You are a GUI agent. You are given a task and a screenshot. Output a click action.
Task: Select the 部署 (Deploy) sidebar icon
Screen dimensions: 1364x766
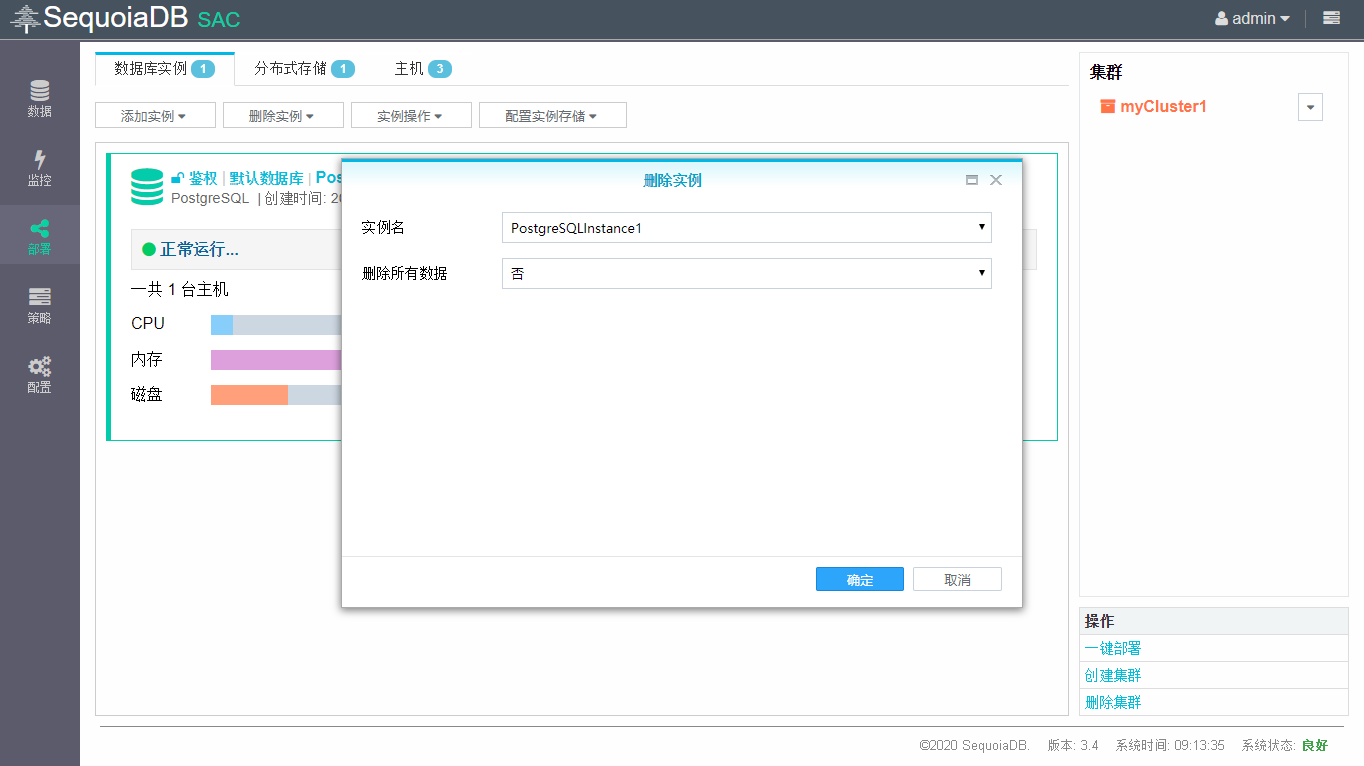[39, 236]
